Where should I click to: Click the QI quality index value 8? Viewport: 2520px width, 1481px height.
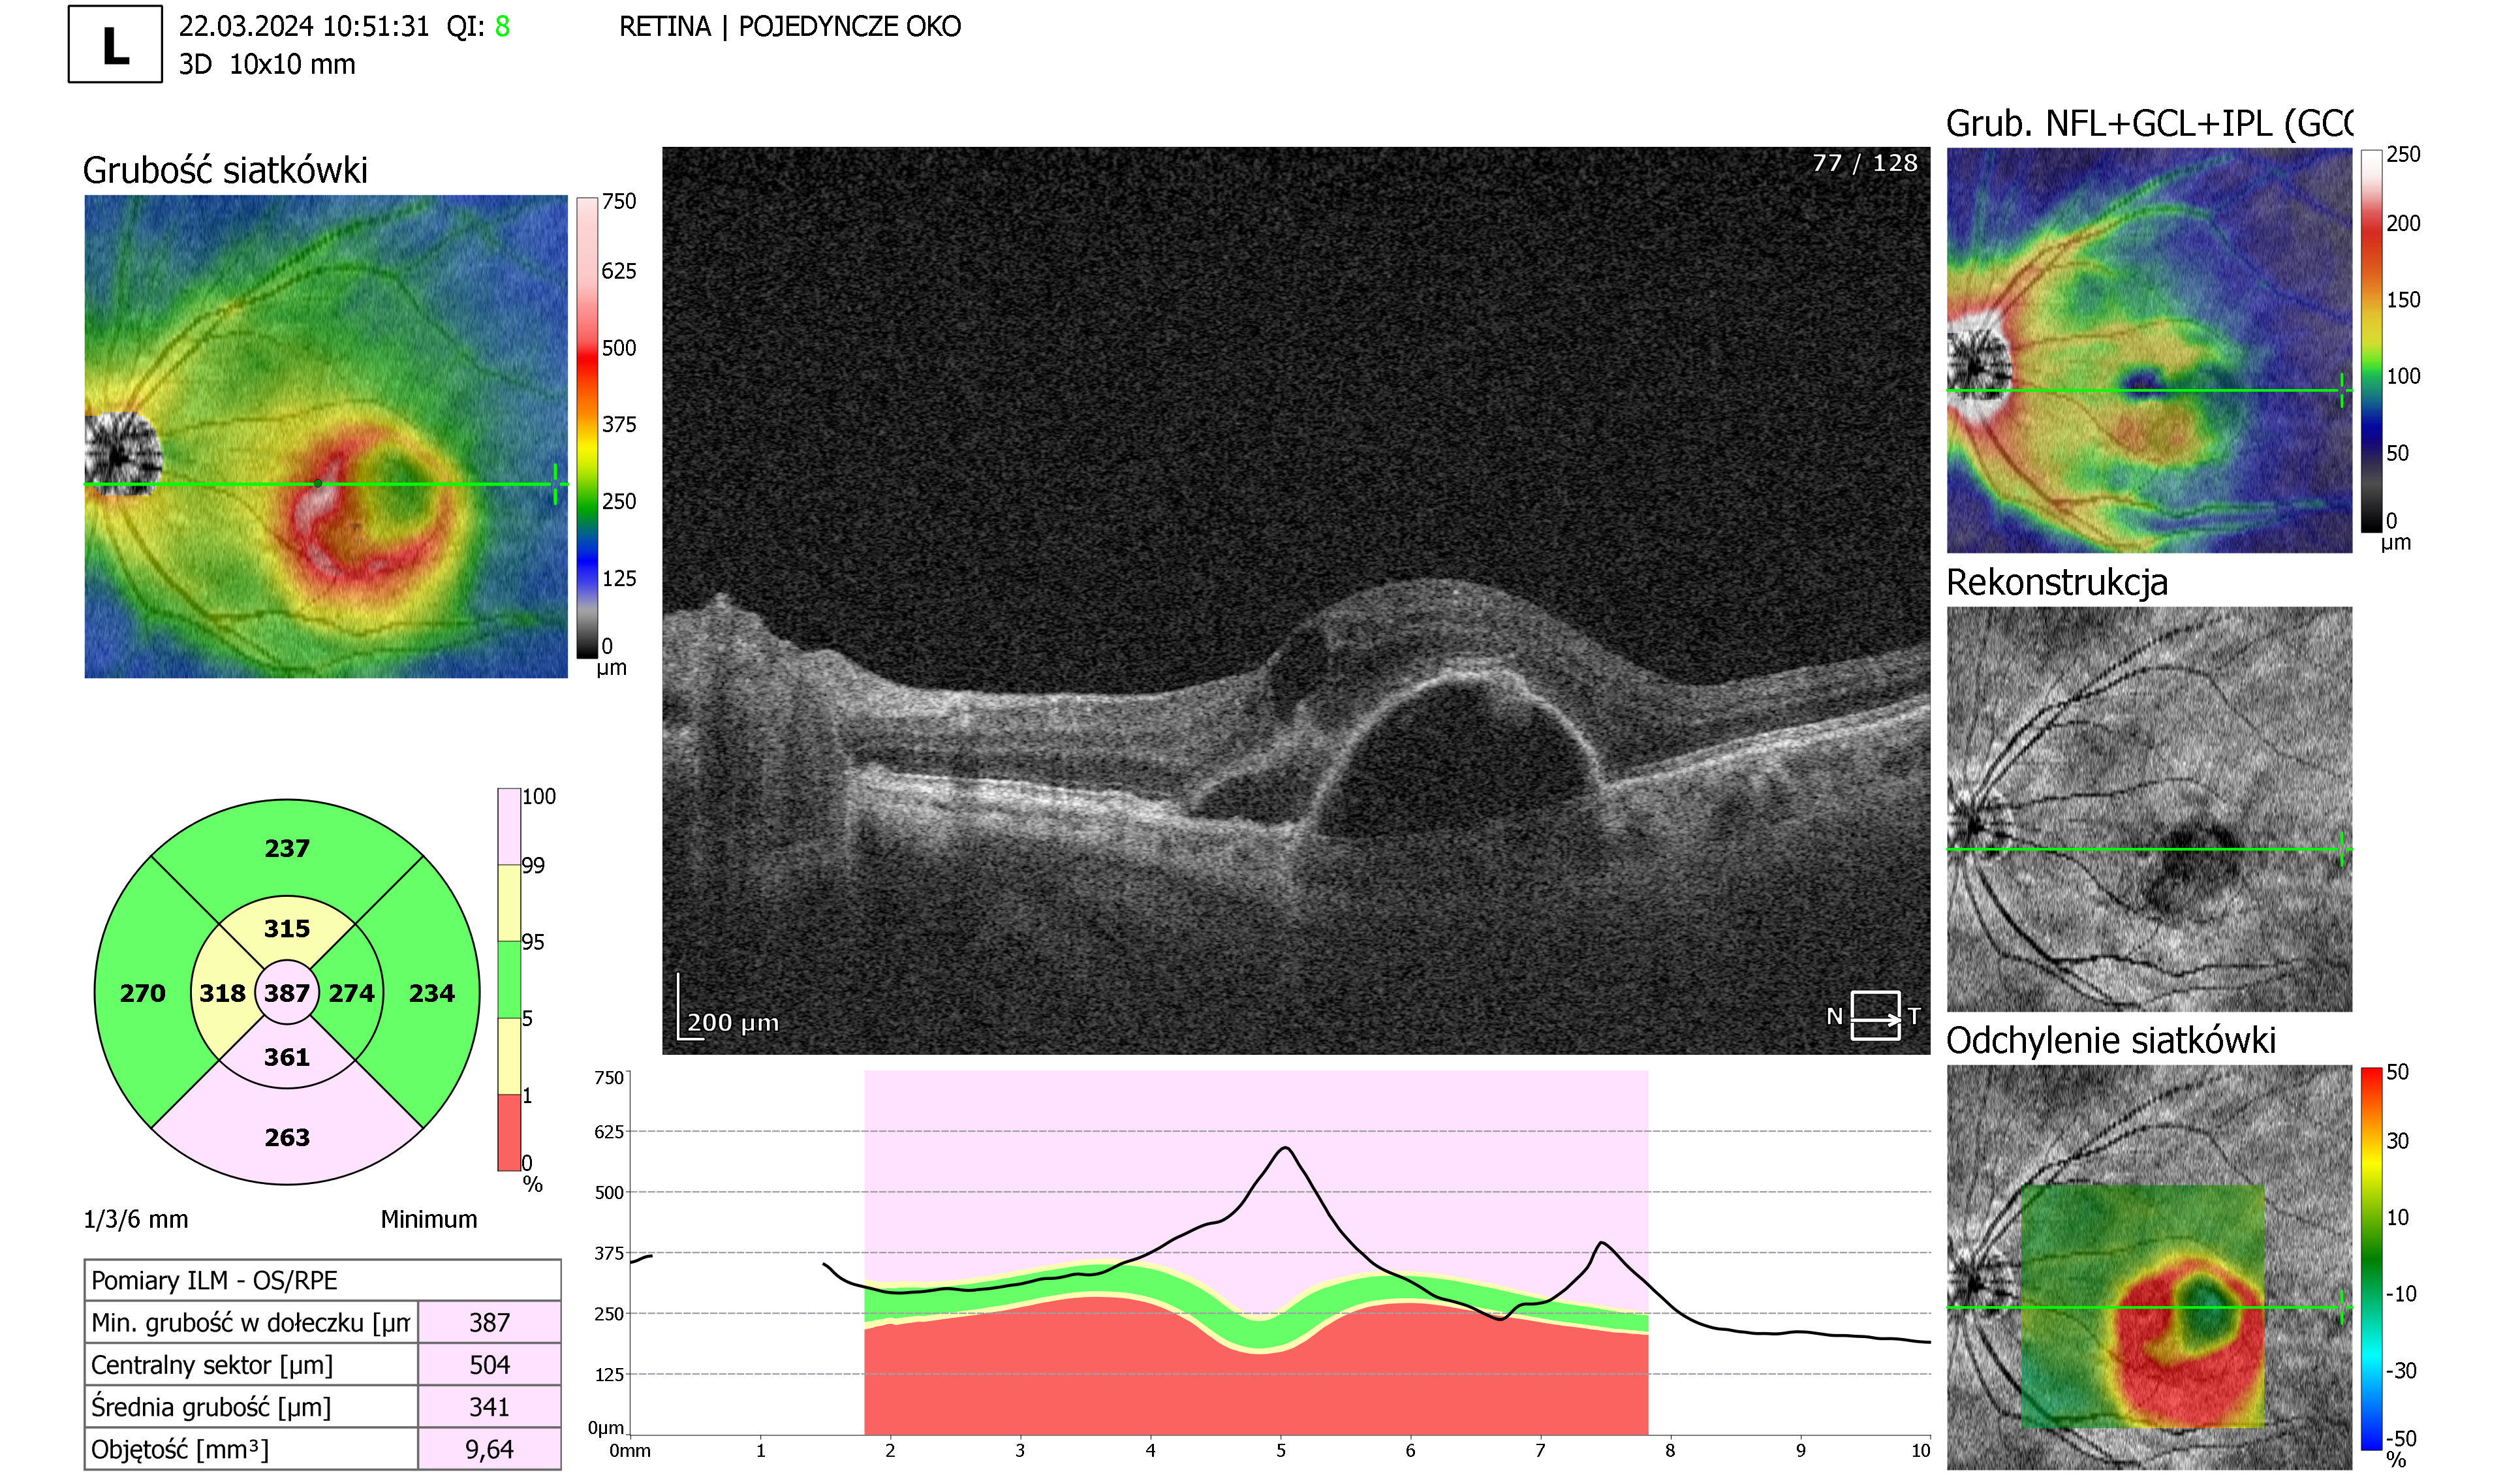(x=502, y=27)
